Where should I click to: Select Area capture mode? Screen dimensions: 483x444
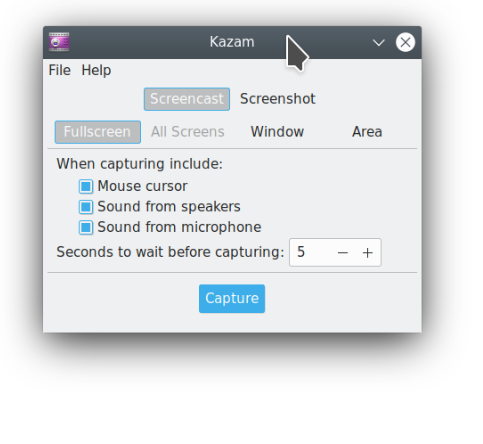click(367, 132)
